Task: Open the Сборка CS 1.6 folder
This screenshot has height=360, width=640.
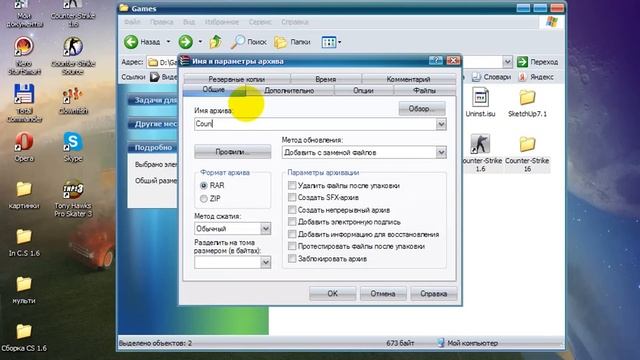Action: (24, 337)
